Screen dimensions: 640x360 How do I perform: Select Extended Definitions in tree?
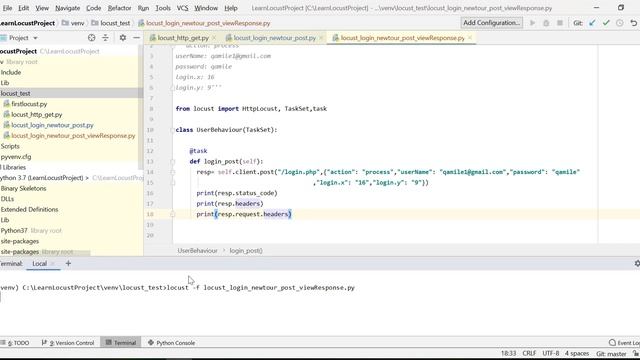coord(29,209)
